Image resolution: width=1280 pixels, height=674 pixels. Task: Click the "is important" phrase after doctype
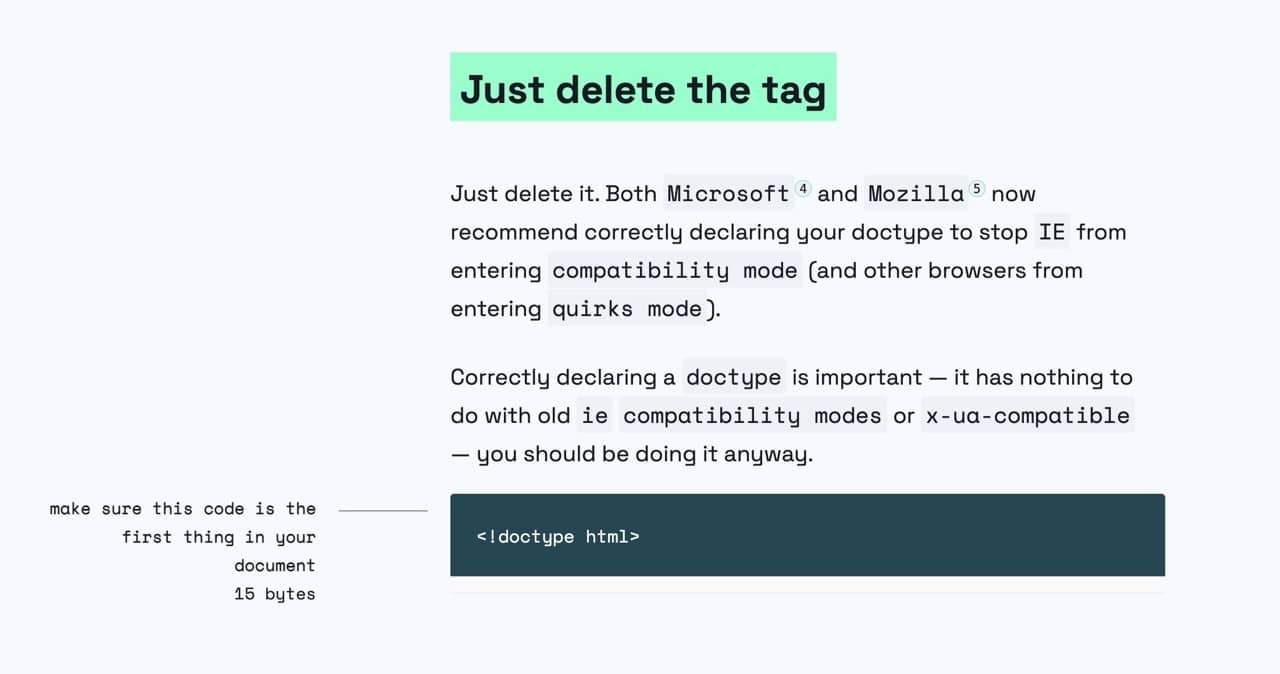(x=857, y=378)
